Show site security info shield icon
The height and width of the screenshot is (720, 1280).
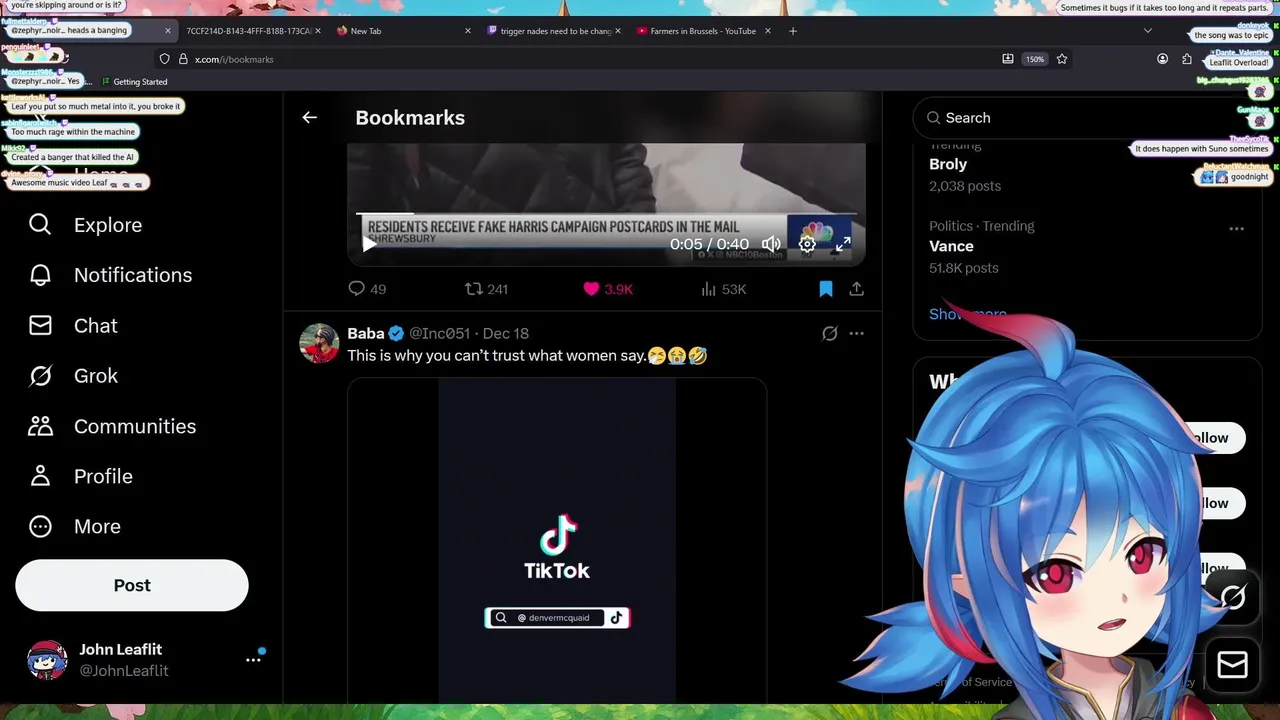tap(165, 59)
